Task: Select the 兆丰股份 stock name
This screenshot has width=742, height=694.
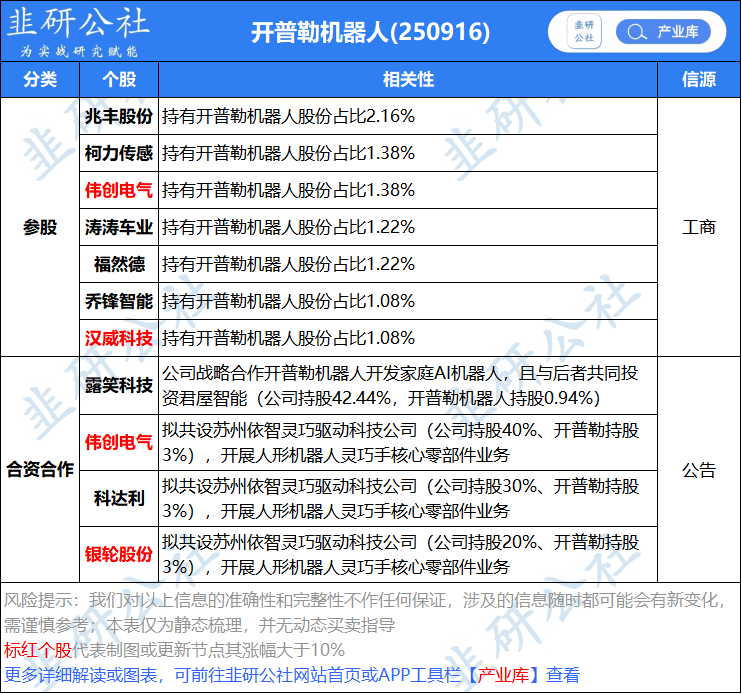Action: [x=119, y=116]
